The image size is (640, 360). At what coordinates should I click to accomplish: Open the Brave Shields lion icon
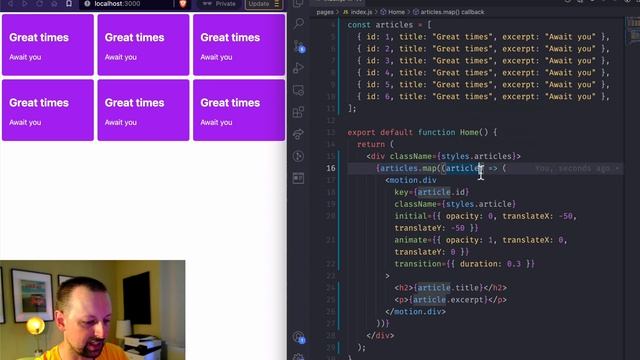182,4
